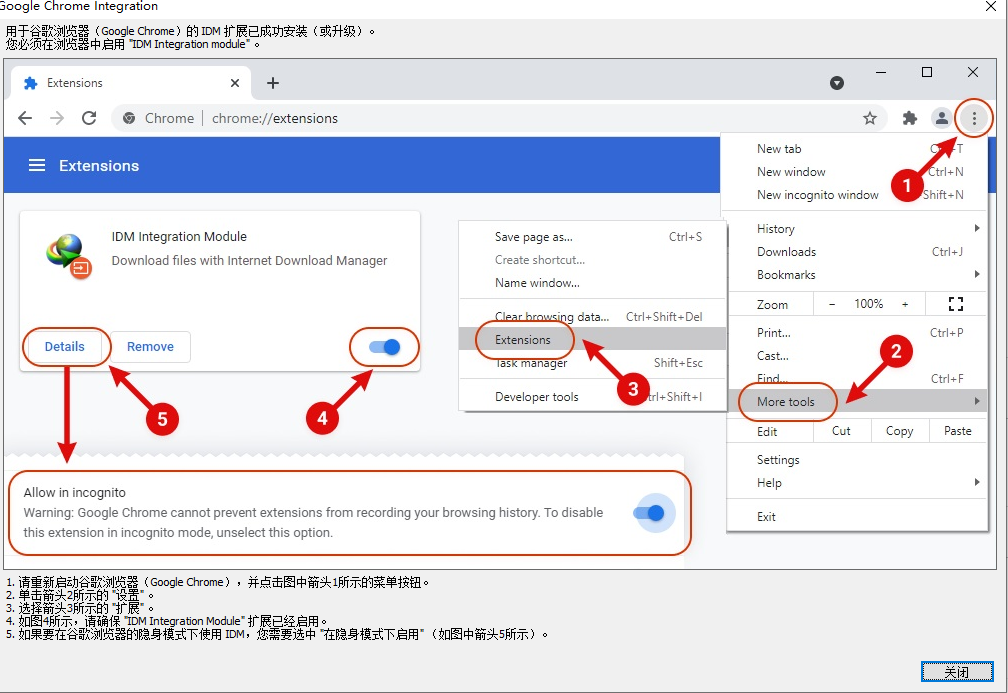Click Paste in the Edit row
This screenshot has height=693, width=1008.
957,431
